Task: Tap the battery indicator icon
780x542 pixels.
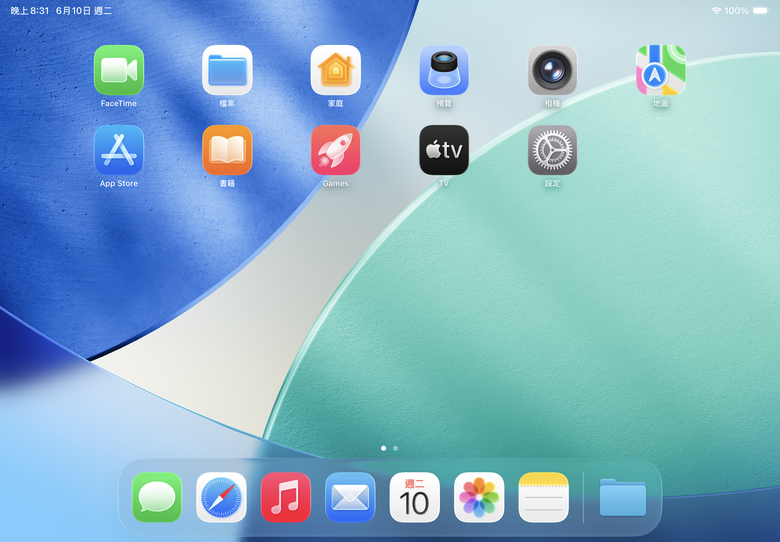Action: 761,10
